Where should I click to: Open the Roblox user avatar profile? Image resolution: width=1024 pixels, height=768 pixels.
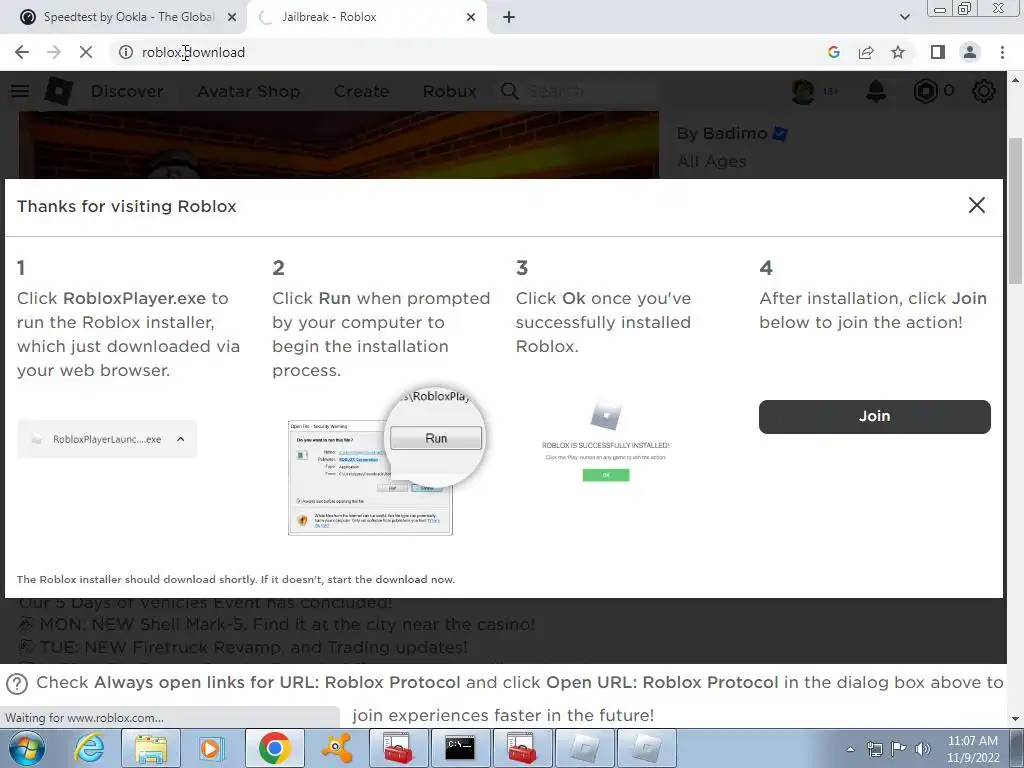click(803, 91)
